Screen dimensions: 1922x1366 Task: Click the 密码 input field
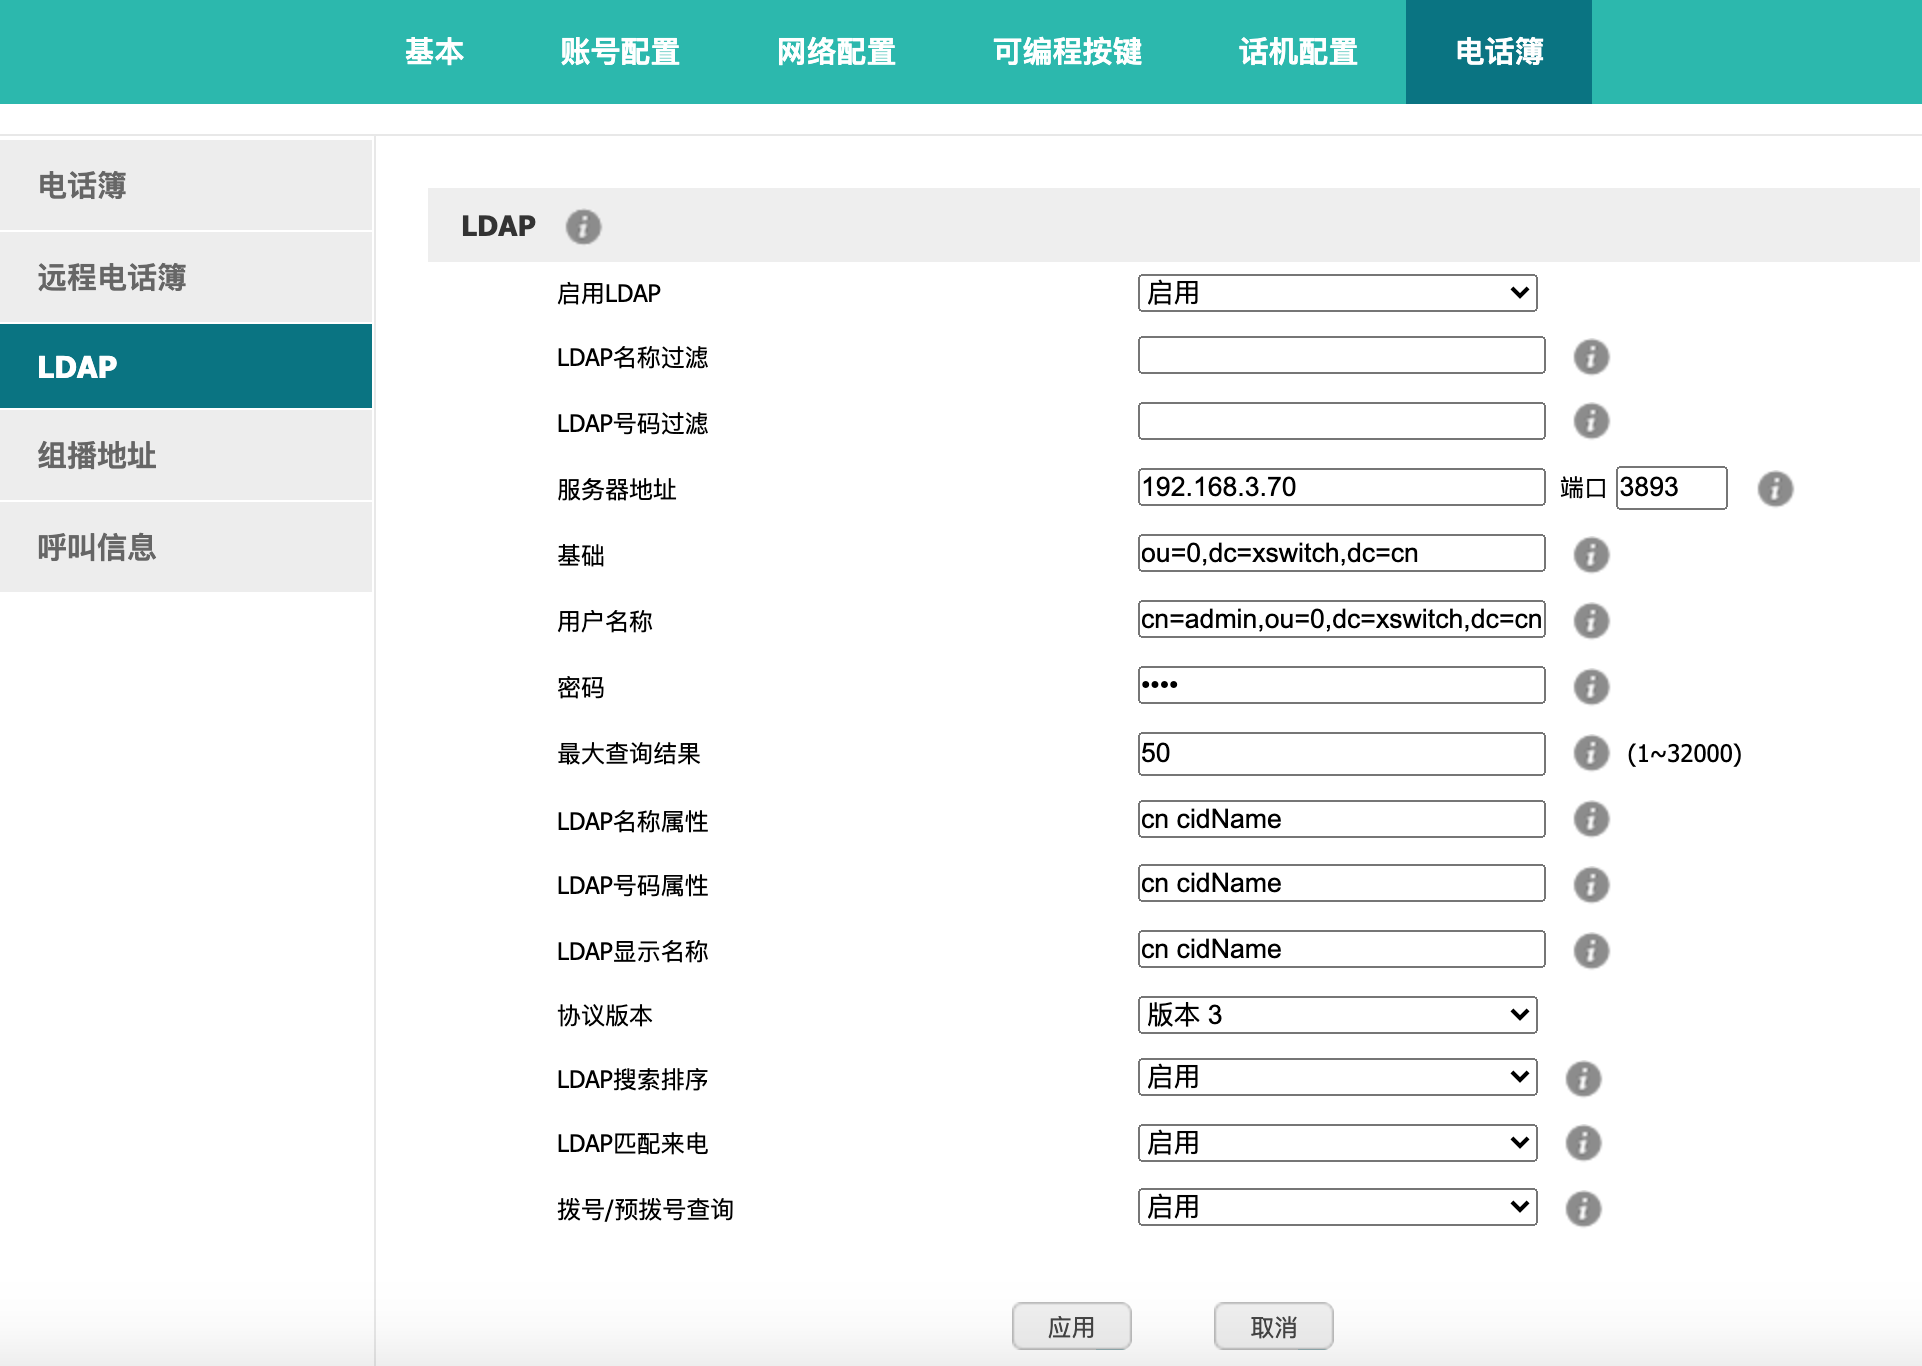pyautogui.click(x=1341, y=685)
